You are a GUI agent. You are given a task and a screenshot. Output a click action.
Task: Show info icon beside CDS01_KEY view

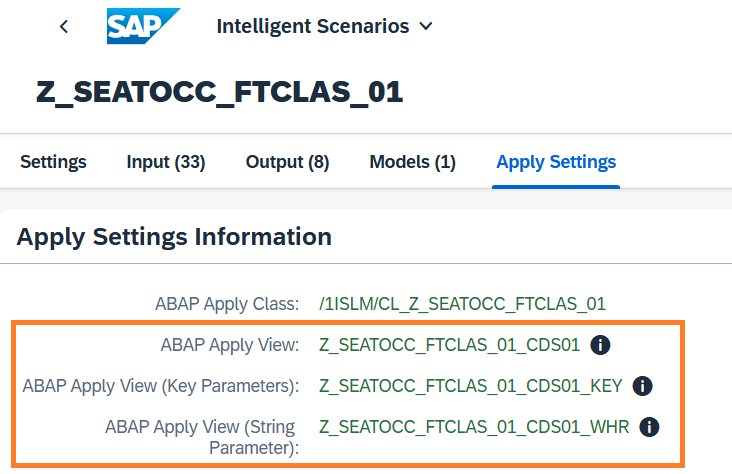coord(643,386)
